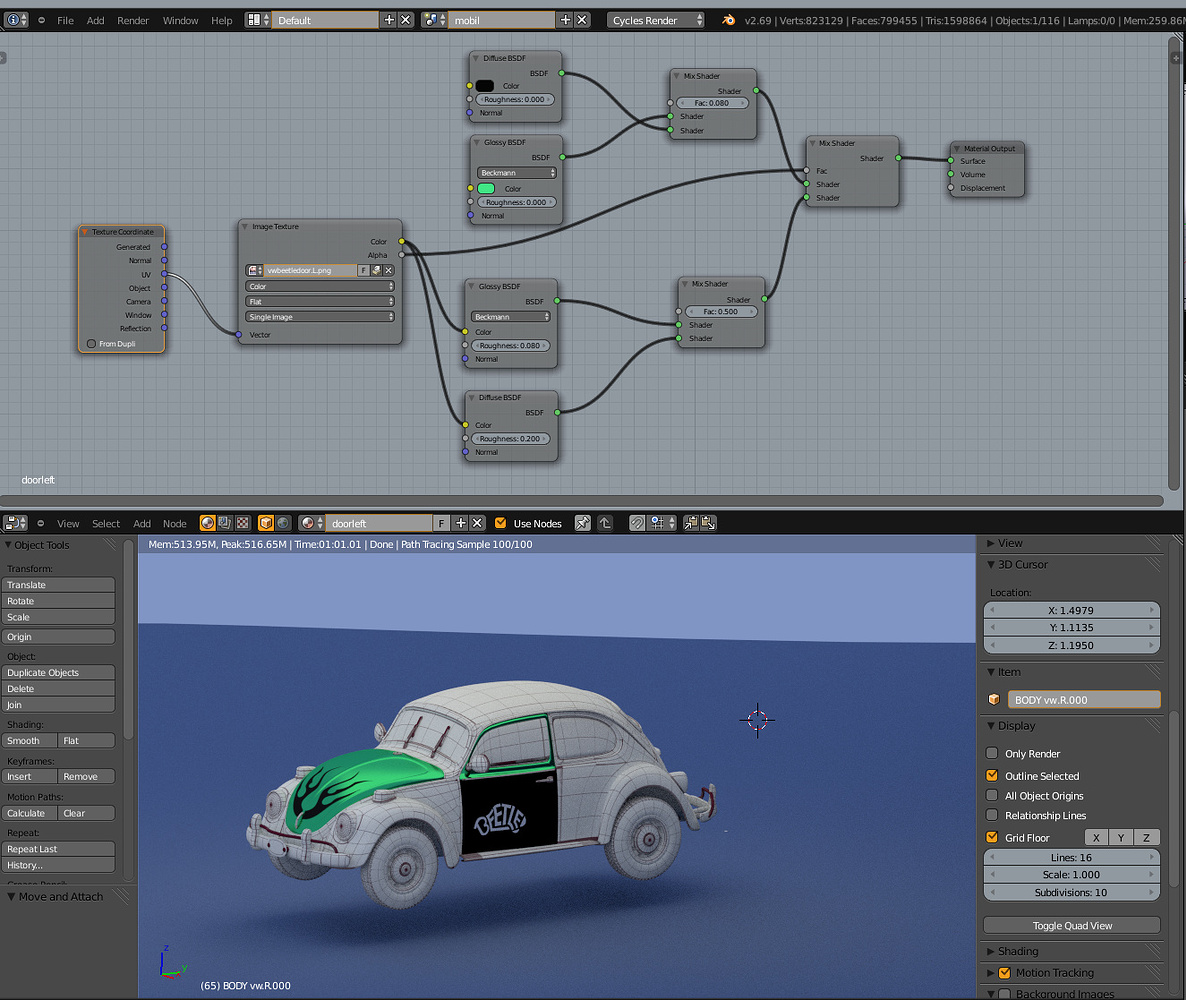Open Cycles Render engine dropdown
The width and height of the screenshot is (1186, 1000).
(655, 20)
